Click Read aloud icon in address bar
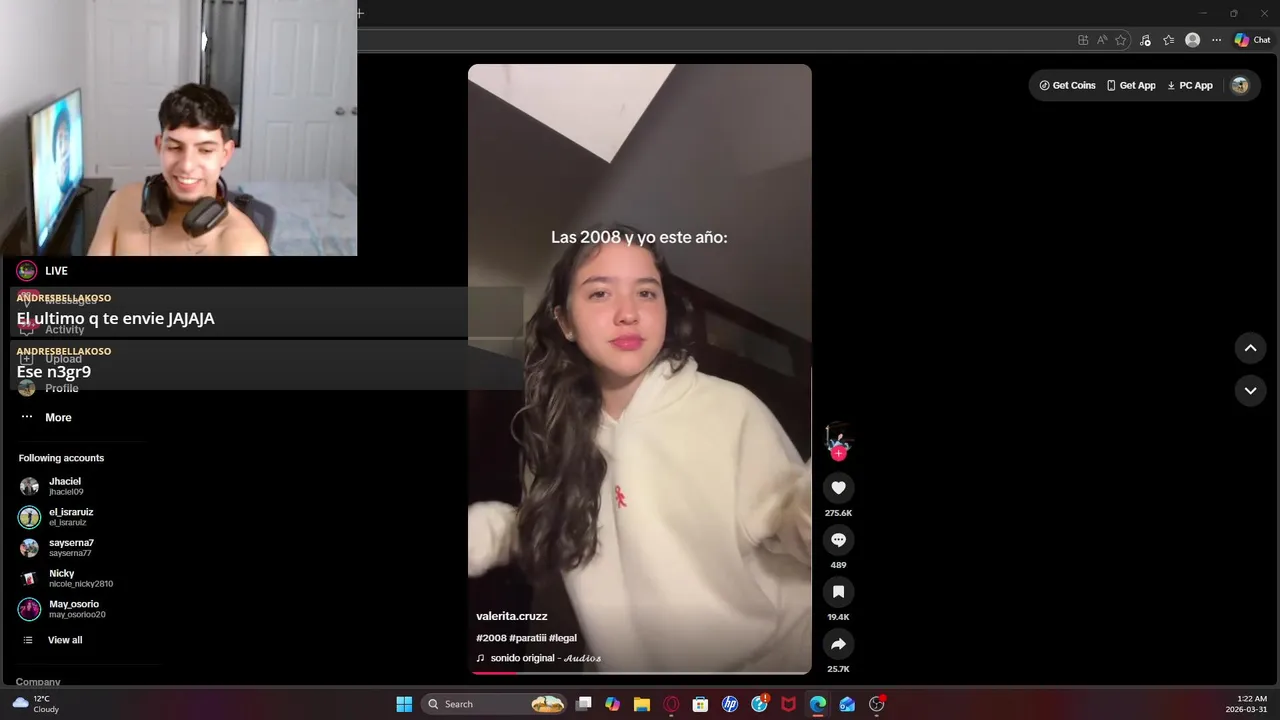This screenshot has height=720, width=1280. 1102,40
